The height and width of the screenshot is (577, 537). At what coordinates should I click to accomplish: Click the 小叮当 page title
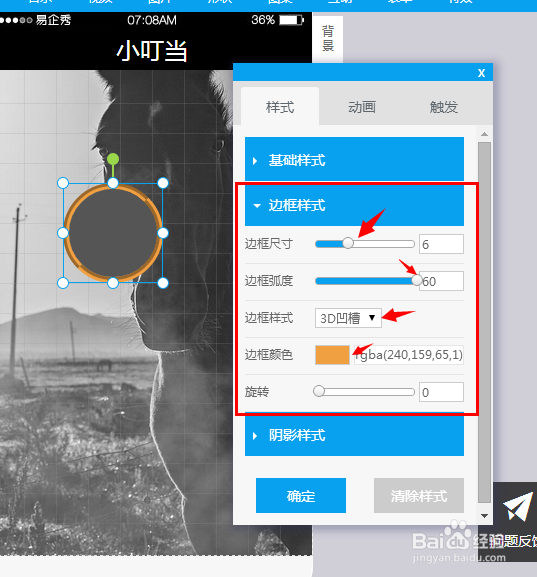(152, 51)
